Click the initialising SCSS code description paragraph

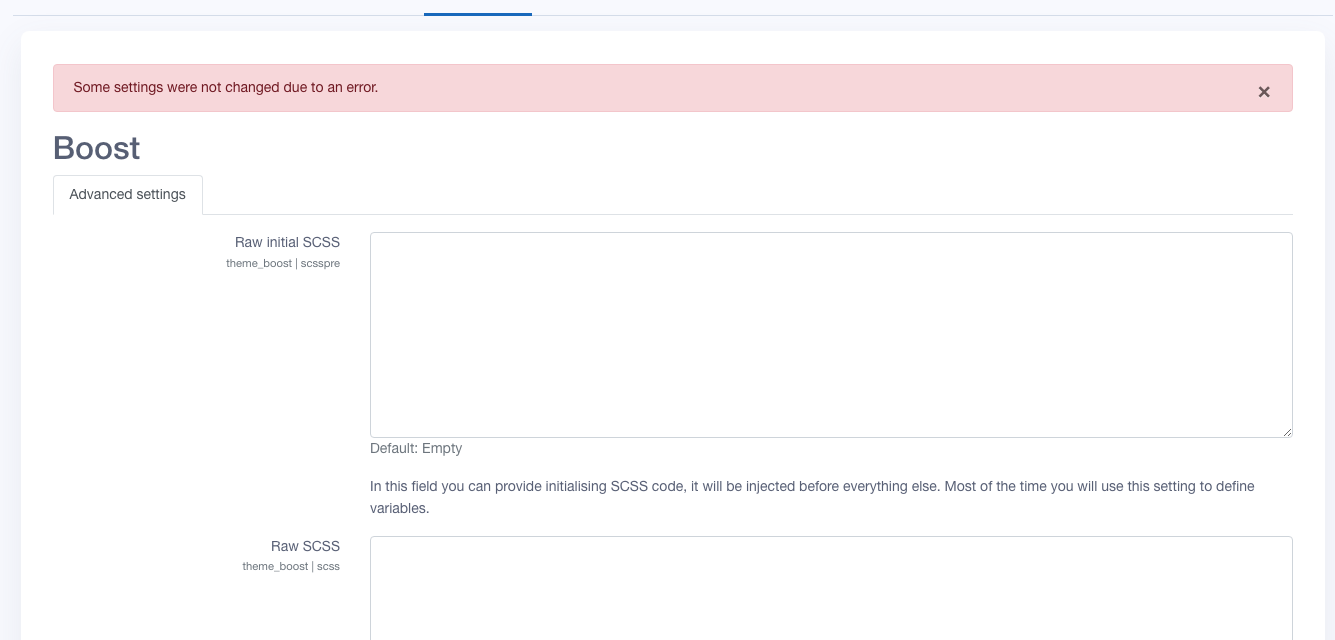point(812,497)
